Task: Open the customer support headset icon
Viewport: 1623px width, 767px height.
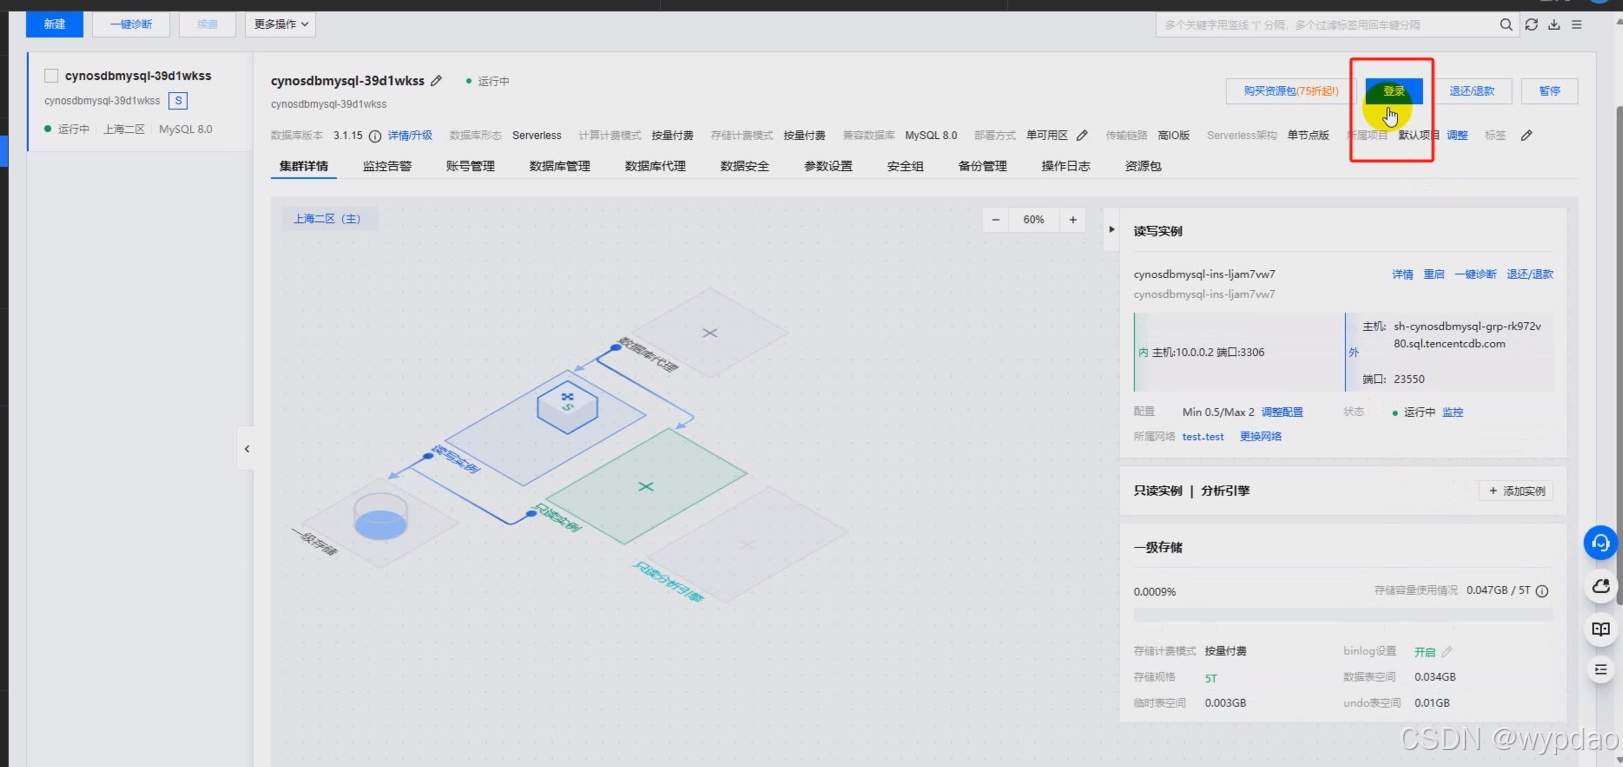Action: [x=1600, y=543]
